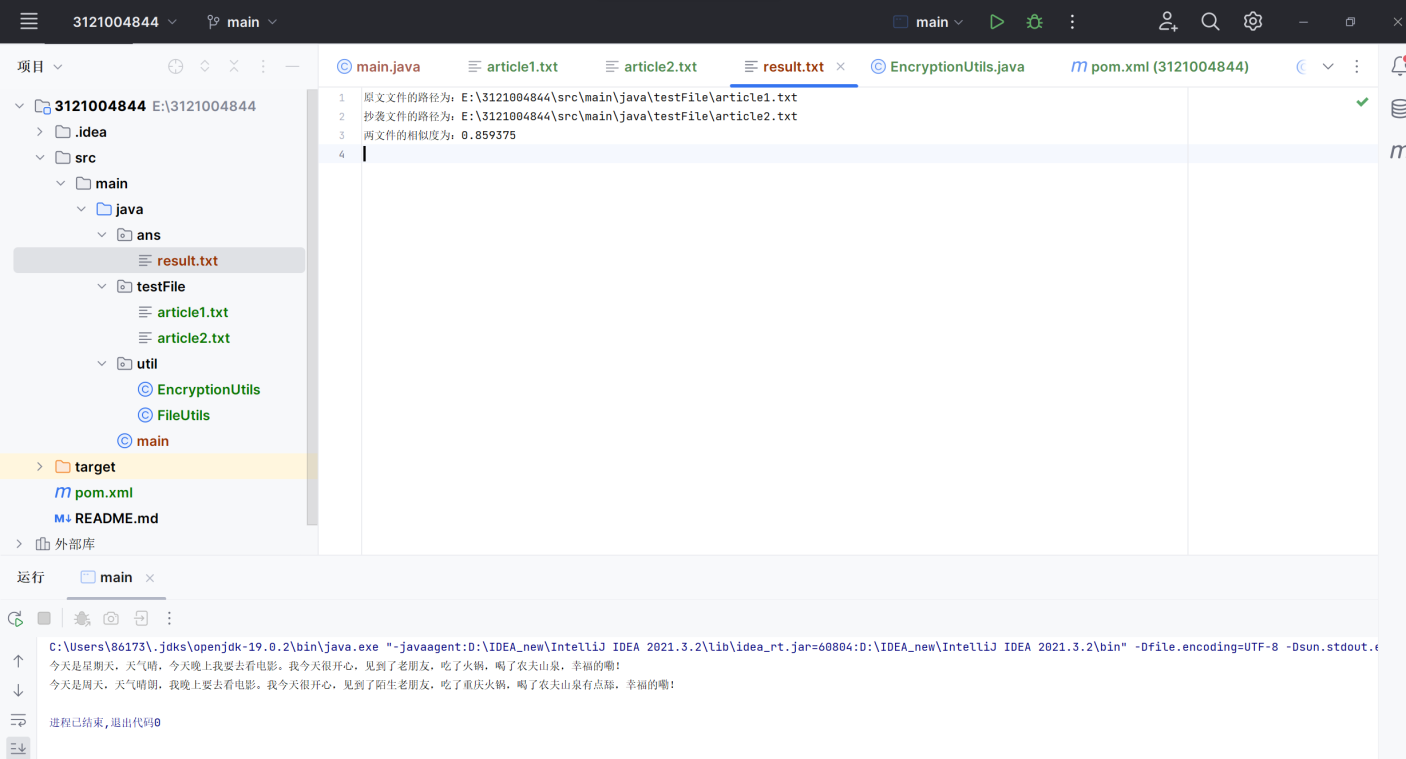
Task: Move up the stack trace arrow
Action: [x=18, y=661]
